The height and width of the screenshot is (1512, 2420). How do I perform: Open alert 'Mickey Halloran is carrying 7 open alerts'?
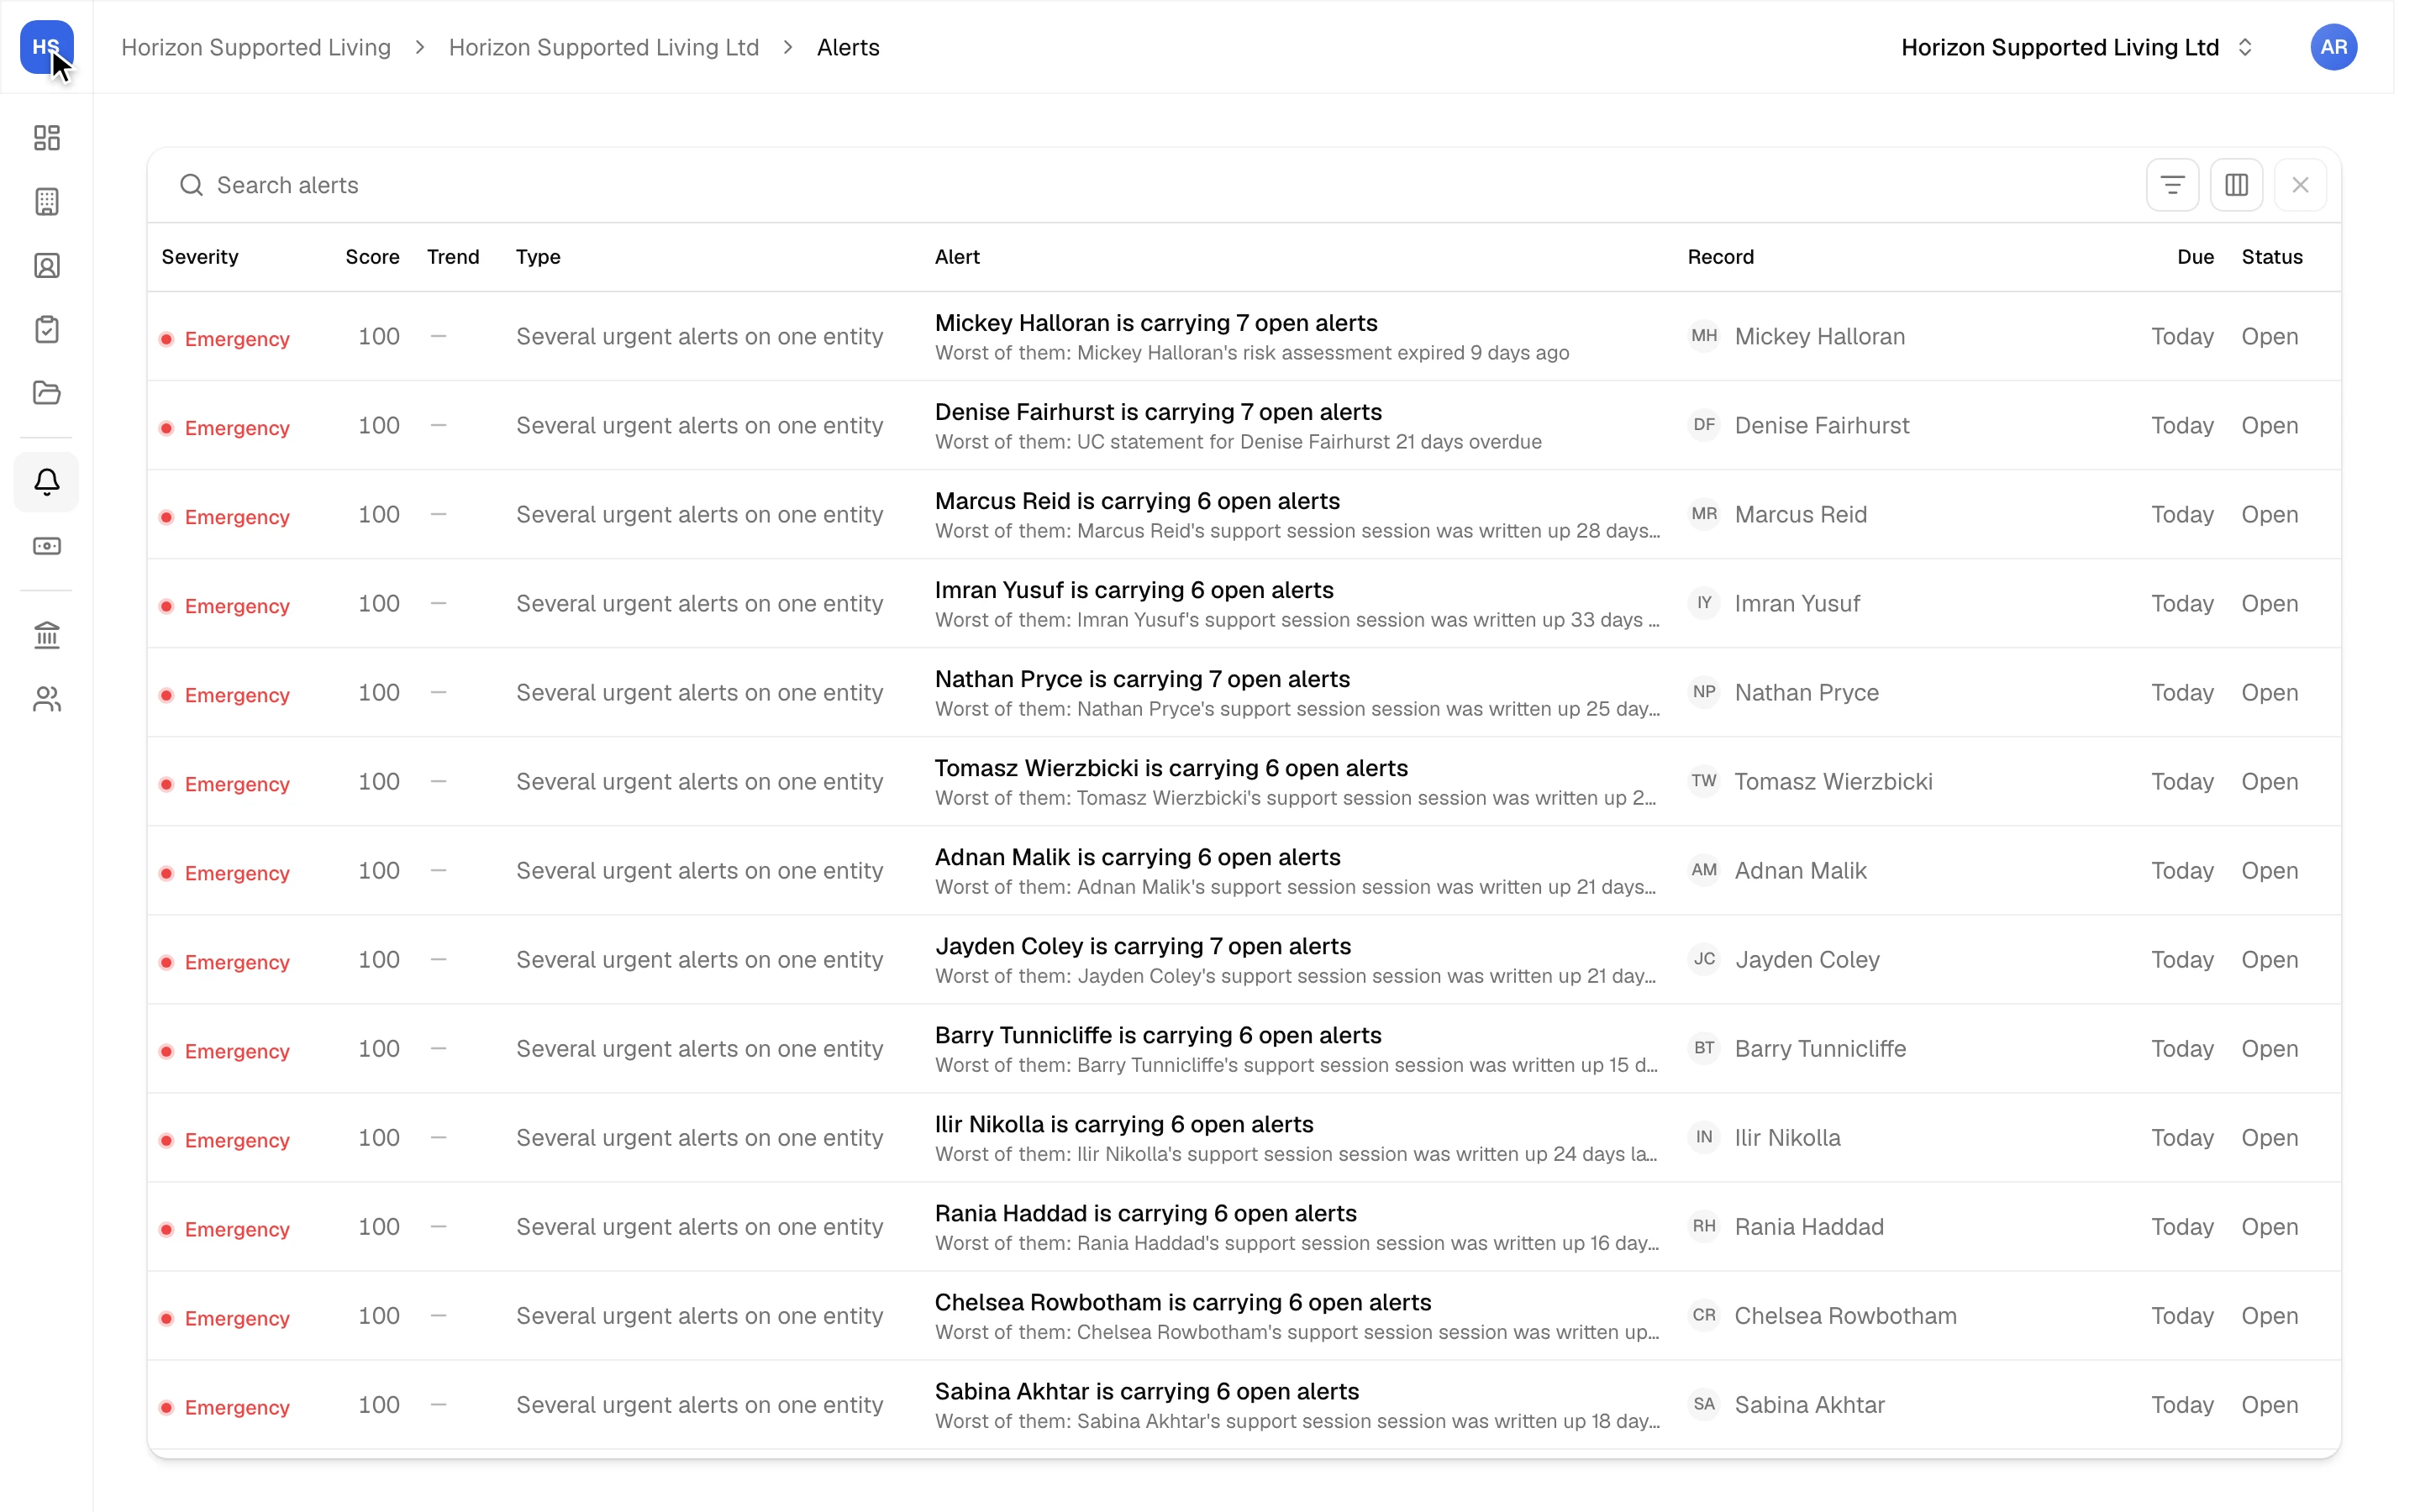[x=1156, y=323]
